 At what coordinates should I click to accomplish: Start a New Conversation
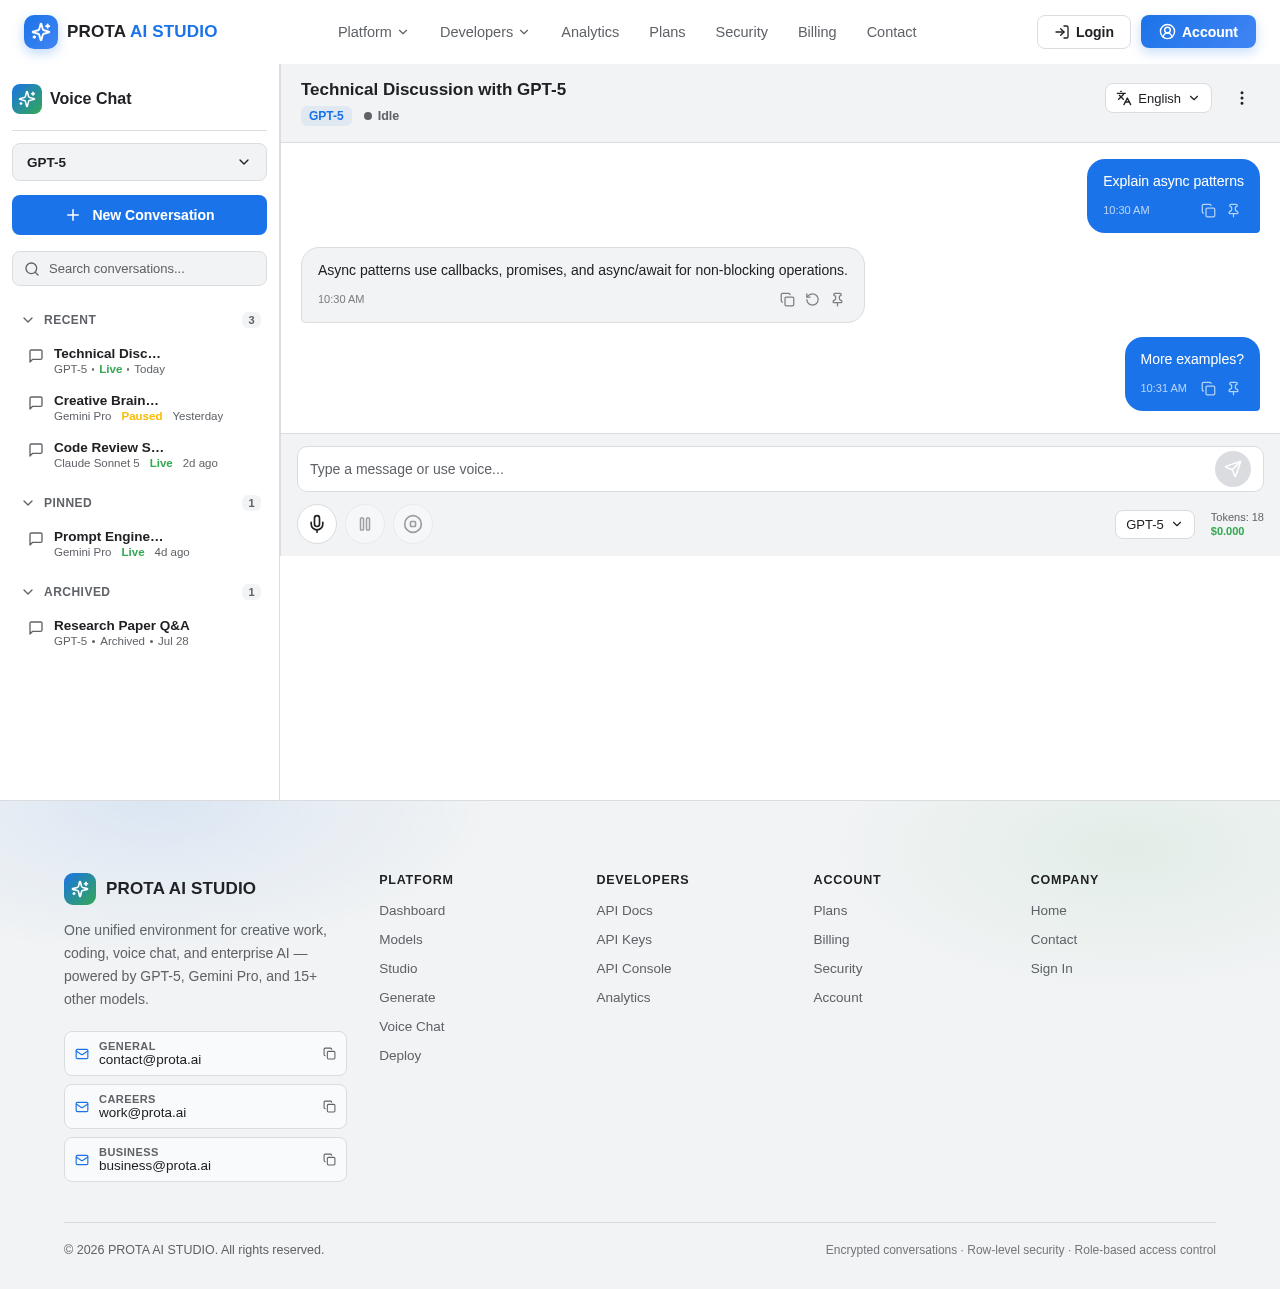139,215
